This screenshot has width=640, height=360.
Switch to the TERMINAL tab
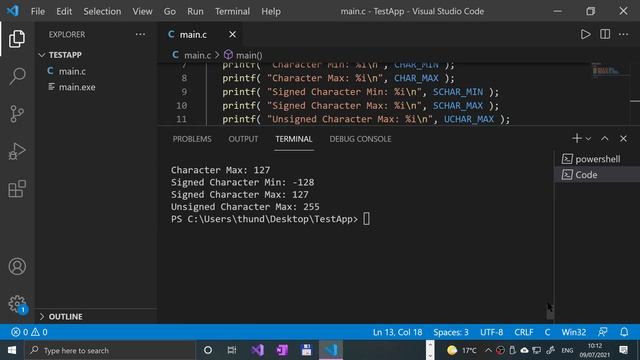294,139
